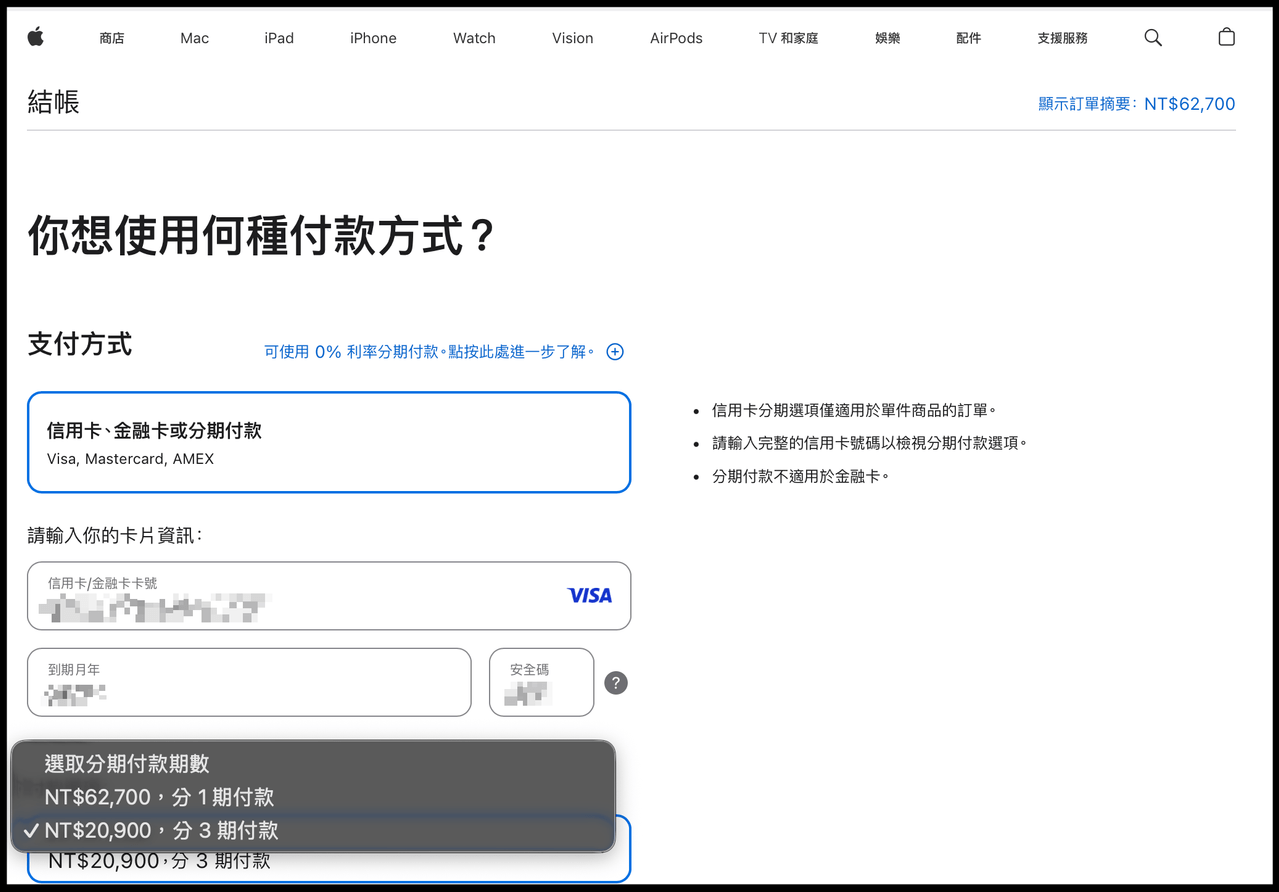Click the credit card number field

[x=329, y=596]
